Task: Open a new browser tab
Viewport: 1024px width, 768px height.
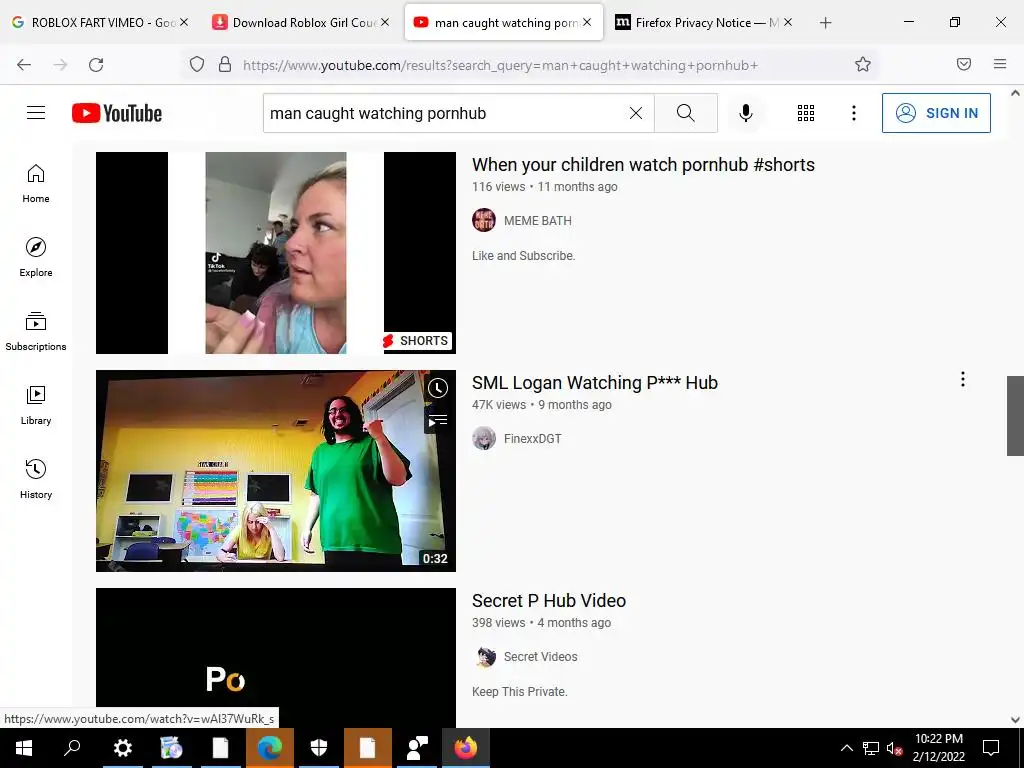Action: [x=825, y=23]
